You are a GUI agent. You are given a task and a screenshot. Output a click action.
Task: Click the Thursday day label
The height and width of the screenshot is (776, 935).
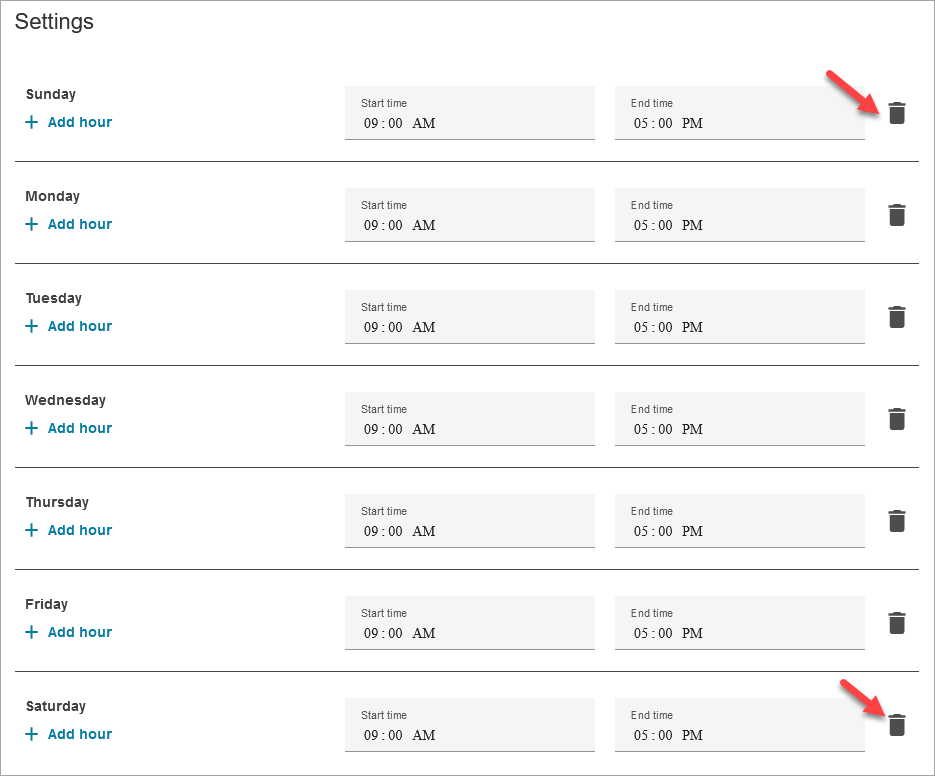pos(57,503)
